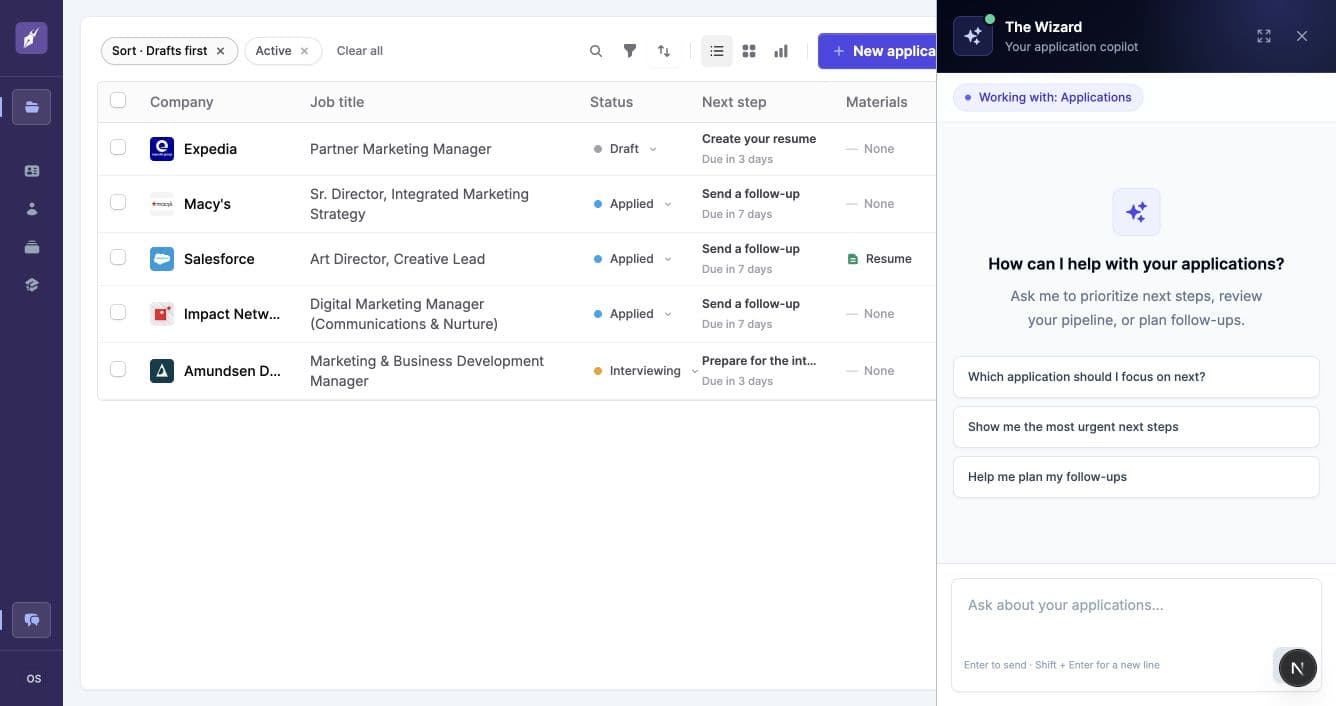Viewport: 1336px width, 706px height.
Task: Check the Macy's row checkbox
Action: pyautogui.click(x=118, y=202)
